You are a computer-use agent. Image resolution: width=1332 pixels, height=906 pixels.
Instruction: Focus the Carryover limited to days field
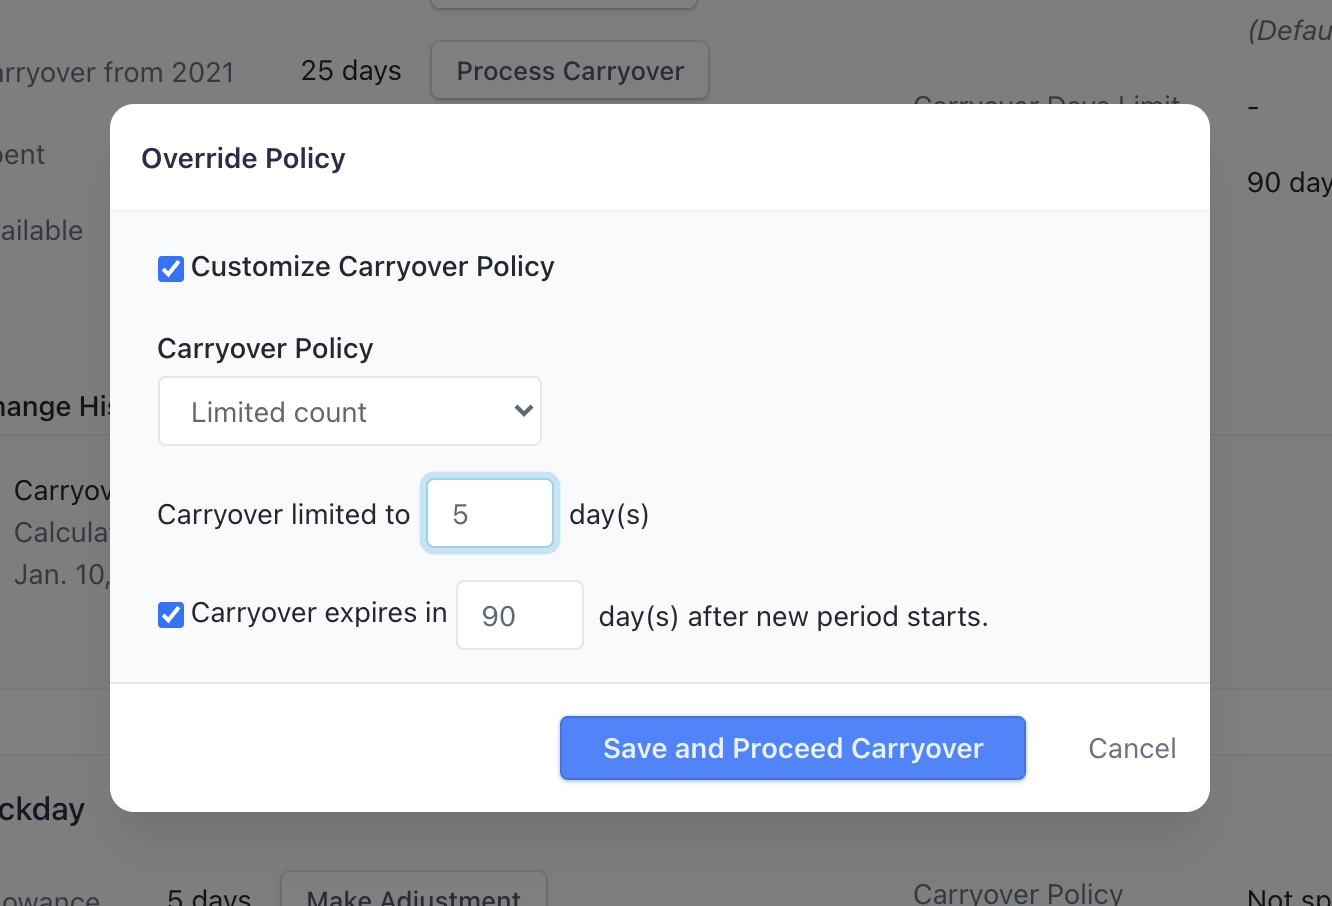click(489, 514)
